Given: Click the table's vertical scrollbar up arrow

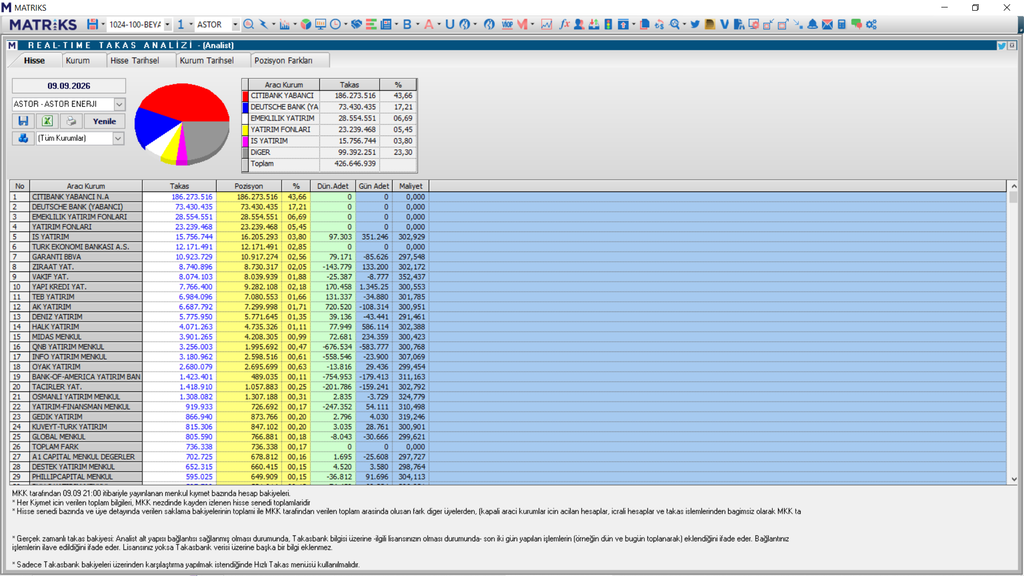Looking at the screenshot, I should (1013, 186).
